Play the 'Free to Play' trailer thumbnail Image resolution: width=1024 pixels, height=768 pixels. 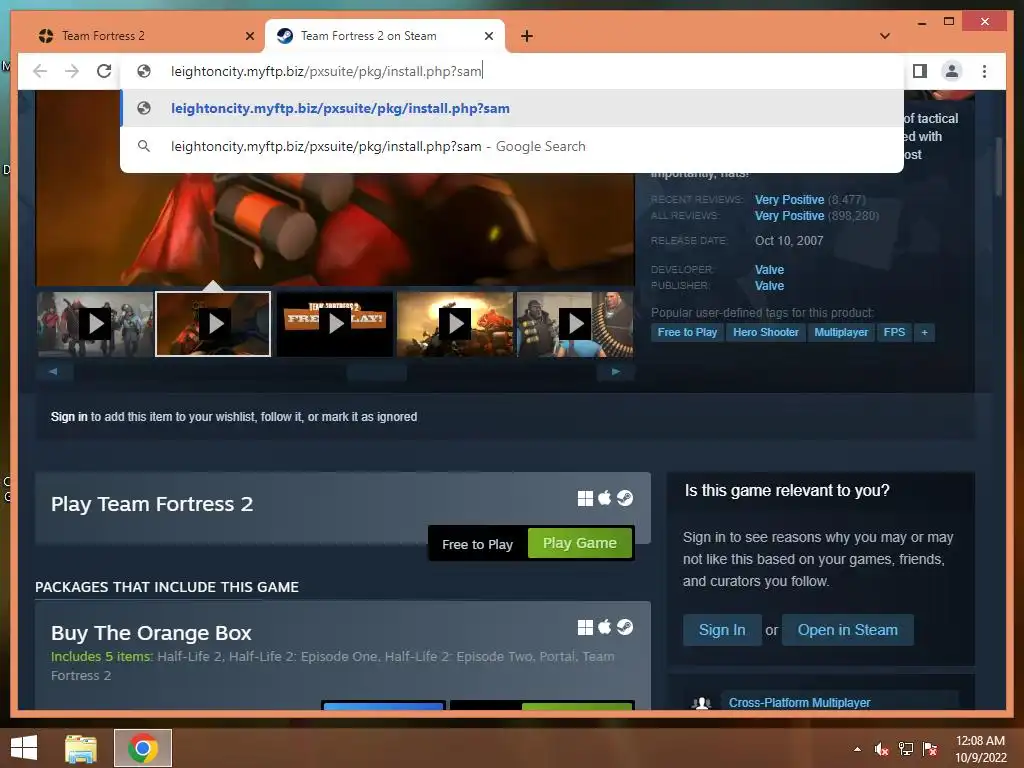(335, 324)
